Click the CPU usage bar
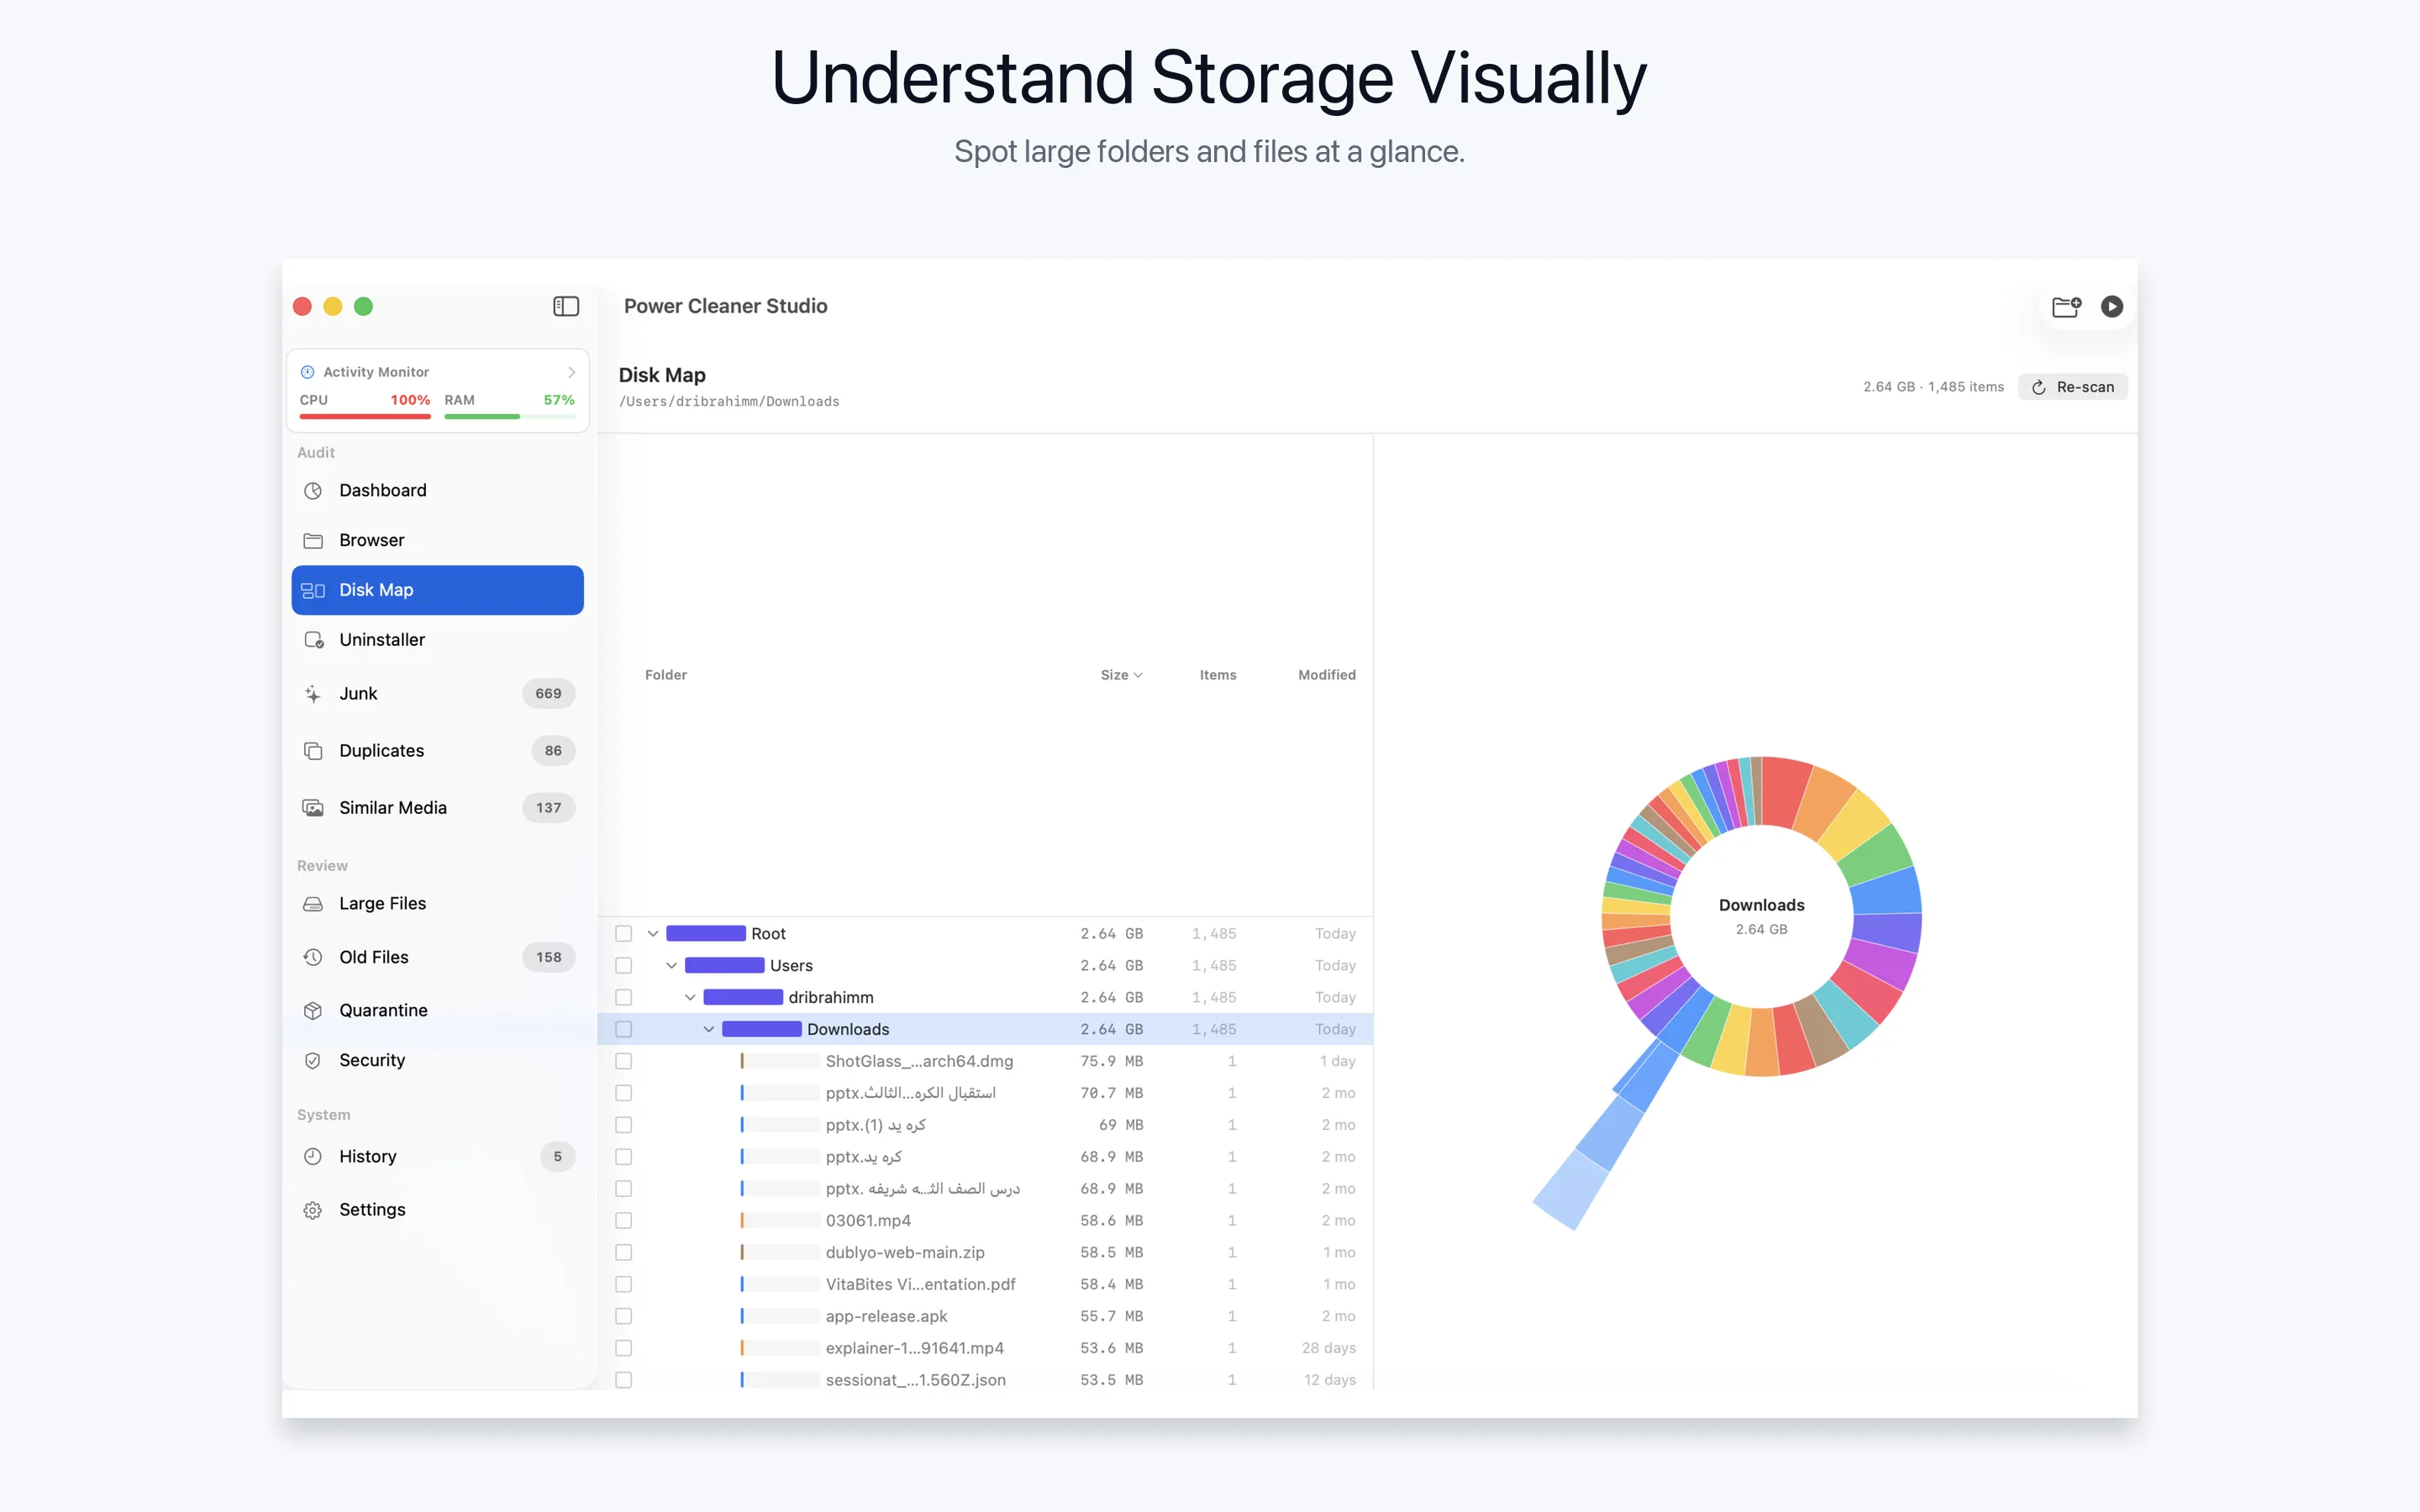 (365, 416)
